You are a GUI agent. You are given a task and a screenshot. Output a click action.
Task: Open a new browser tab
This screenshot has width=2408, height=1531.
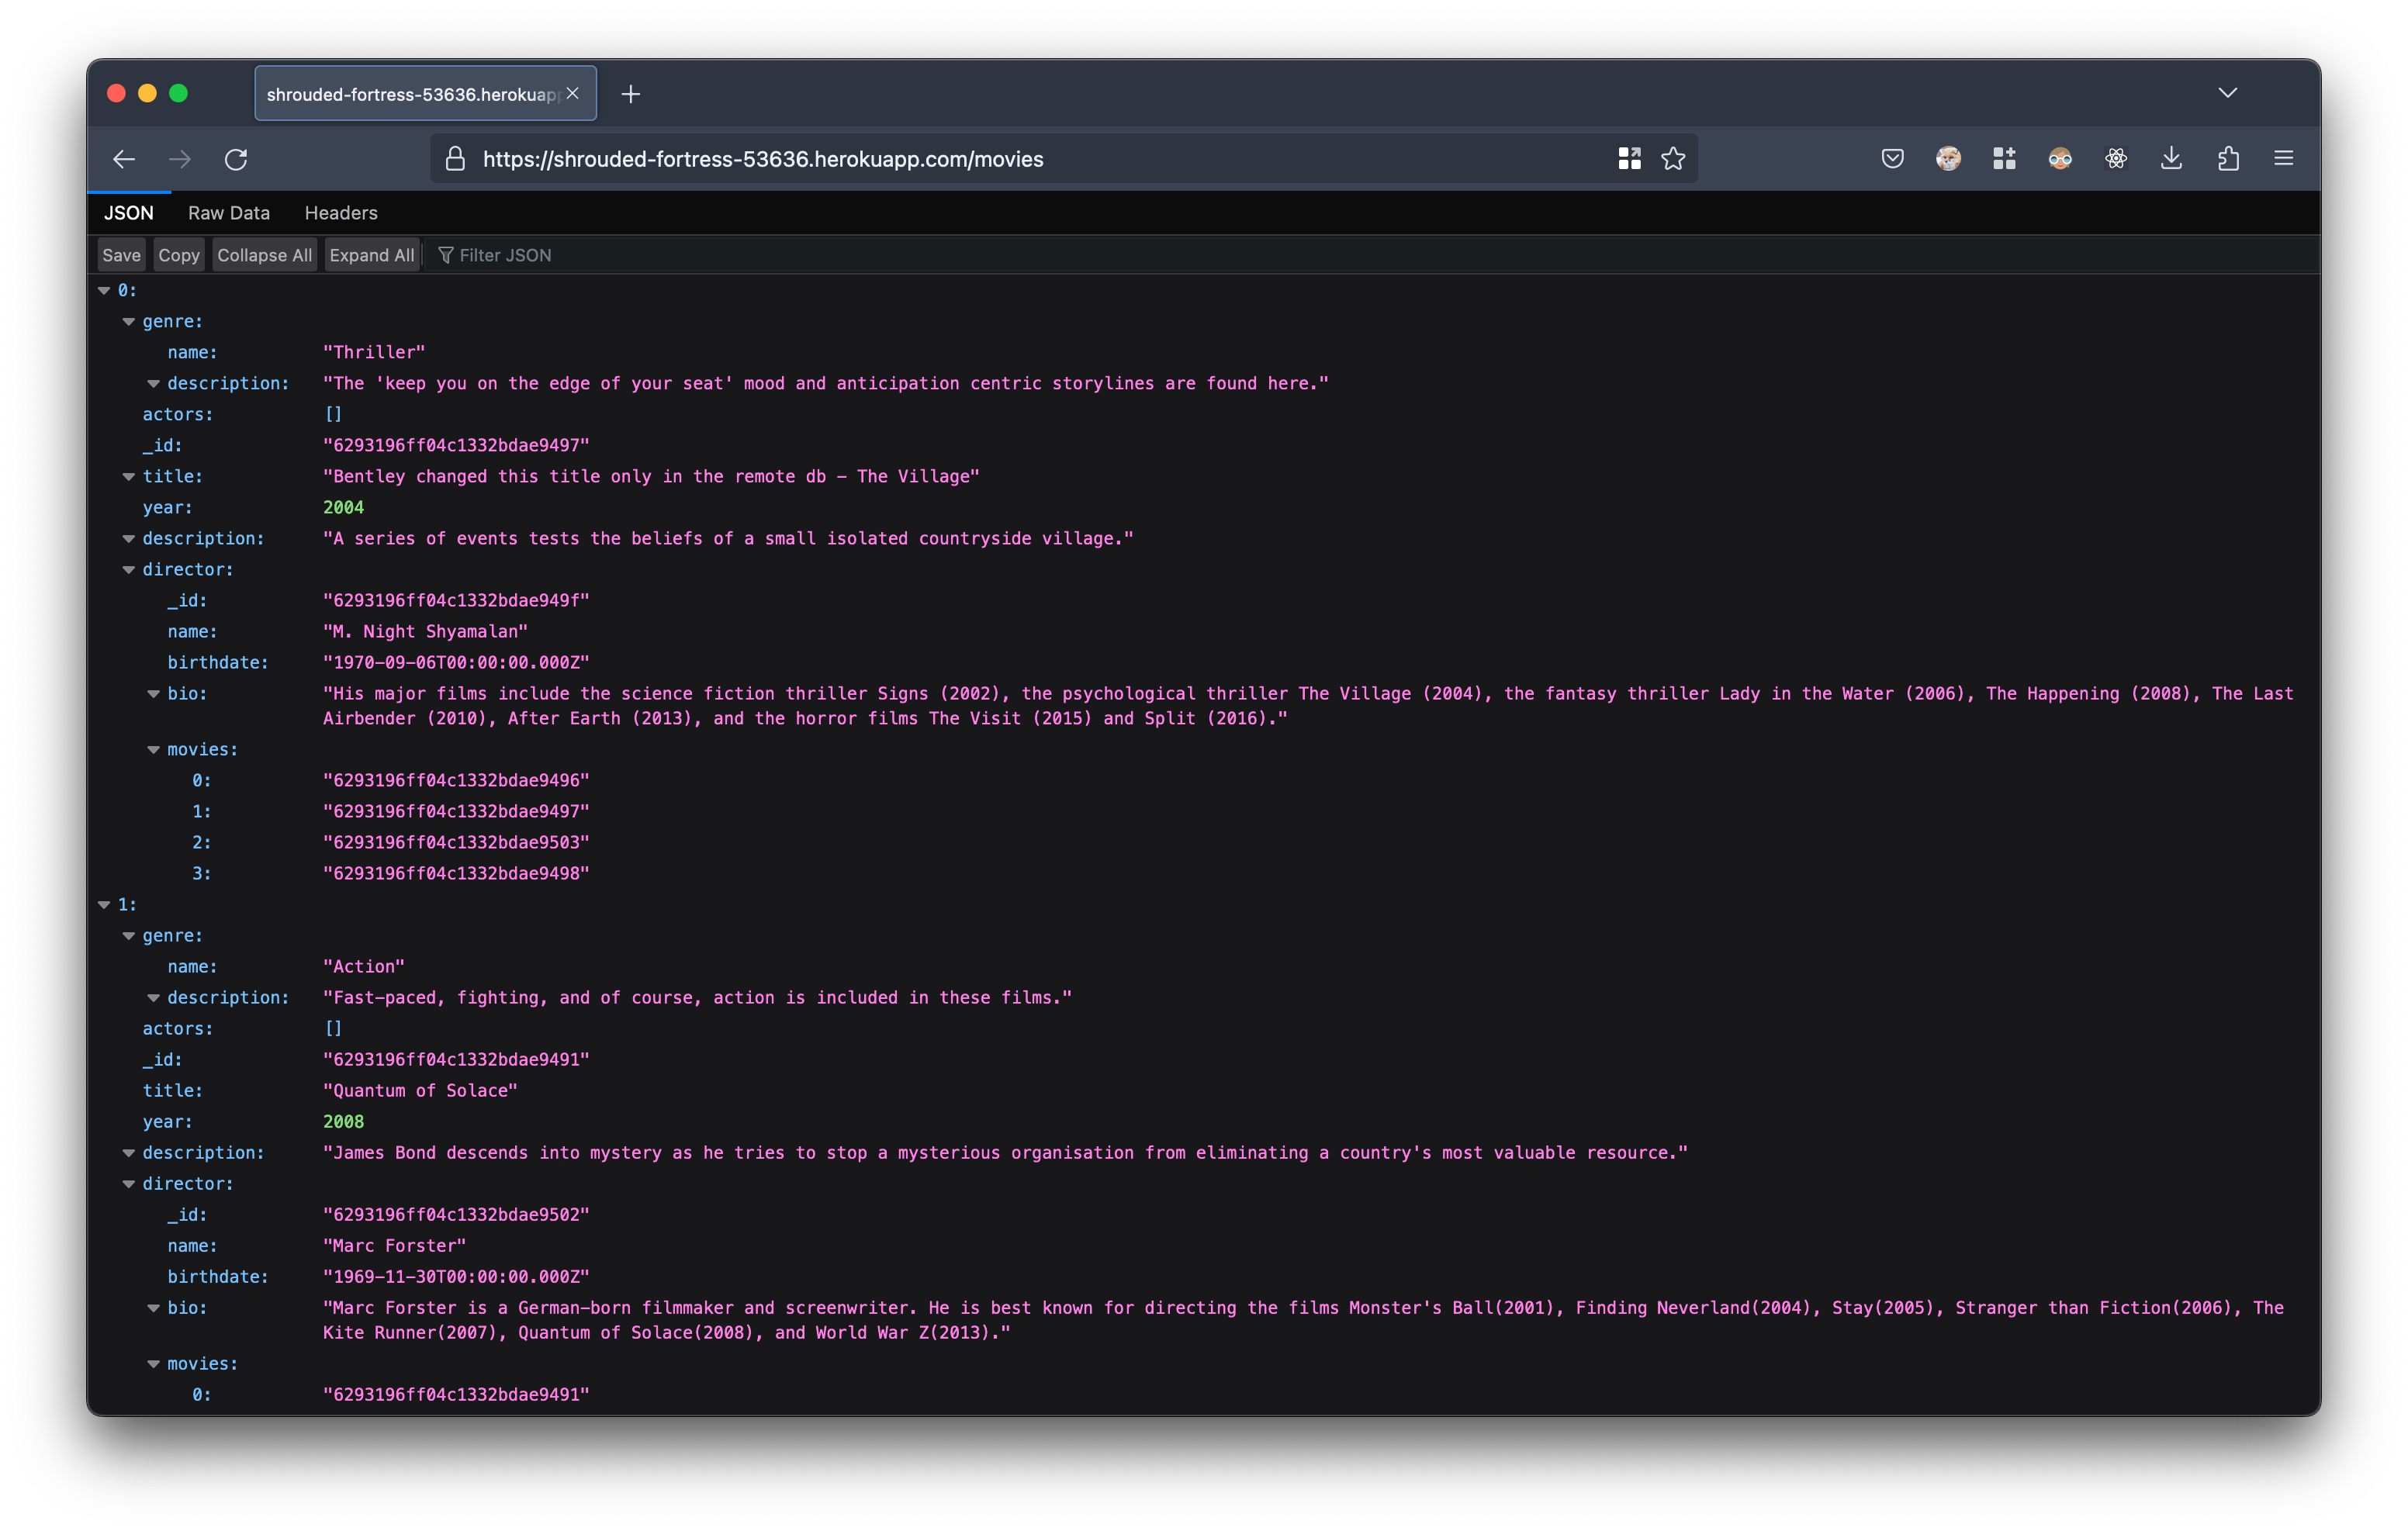coord(630,94)
